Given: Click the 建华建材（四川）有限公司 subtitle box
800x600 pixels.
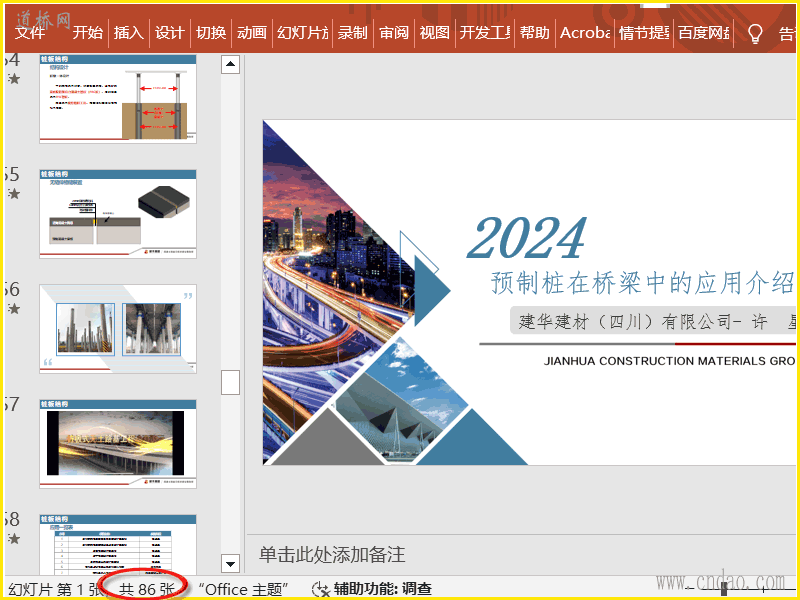Looking at the screenshot, I should click(653, 321).
